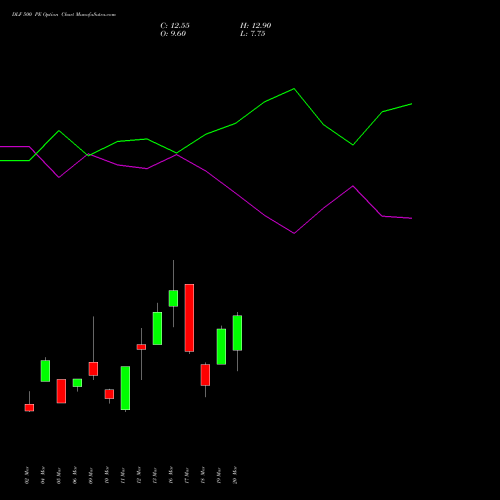Click the '20 Mar' date axis label
This screenshot has height=500, width=500.
[235, 475]
